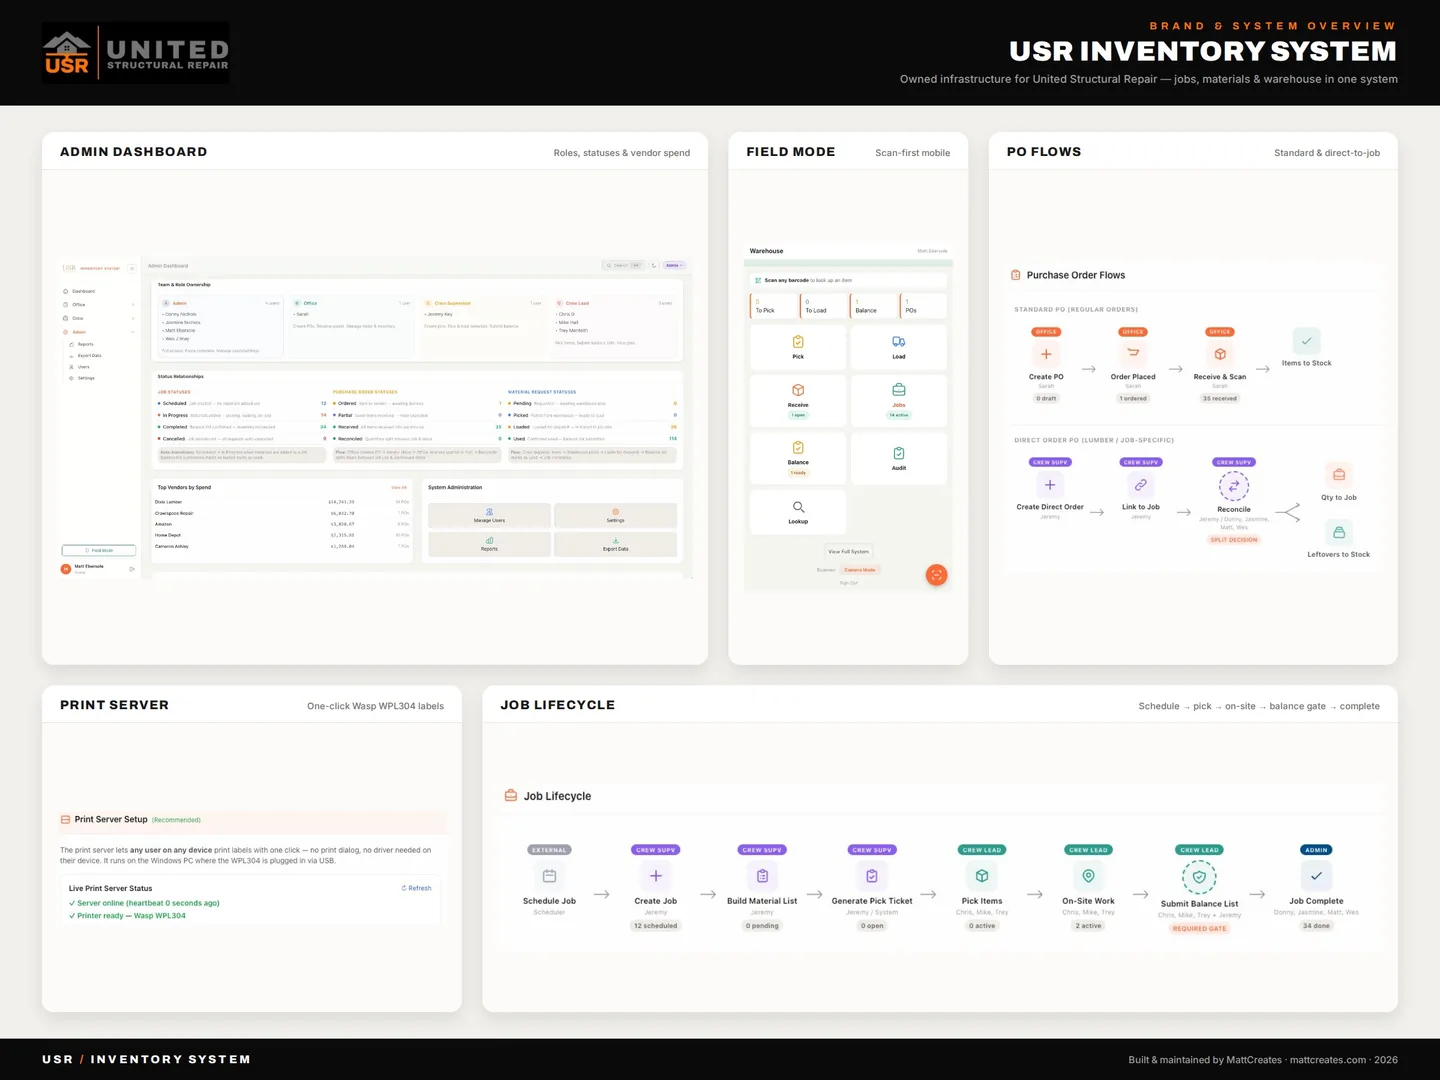
Task: Click View Full System button
Action: [849, 552]
